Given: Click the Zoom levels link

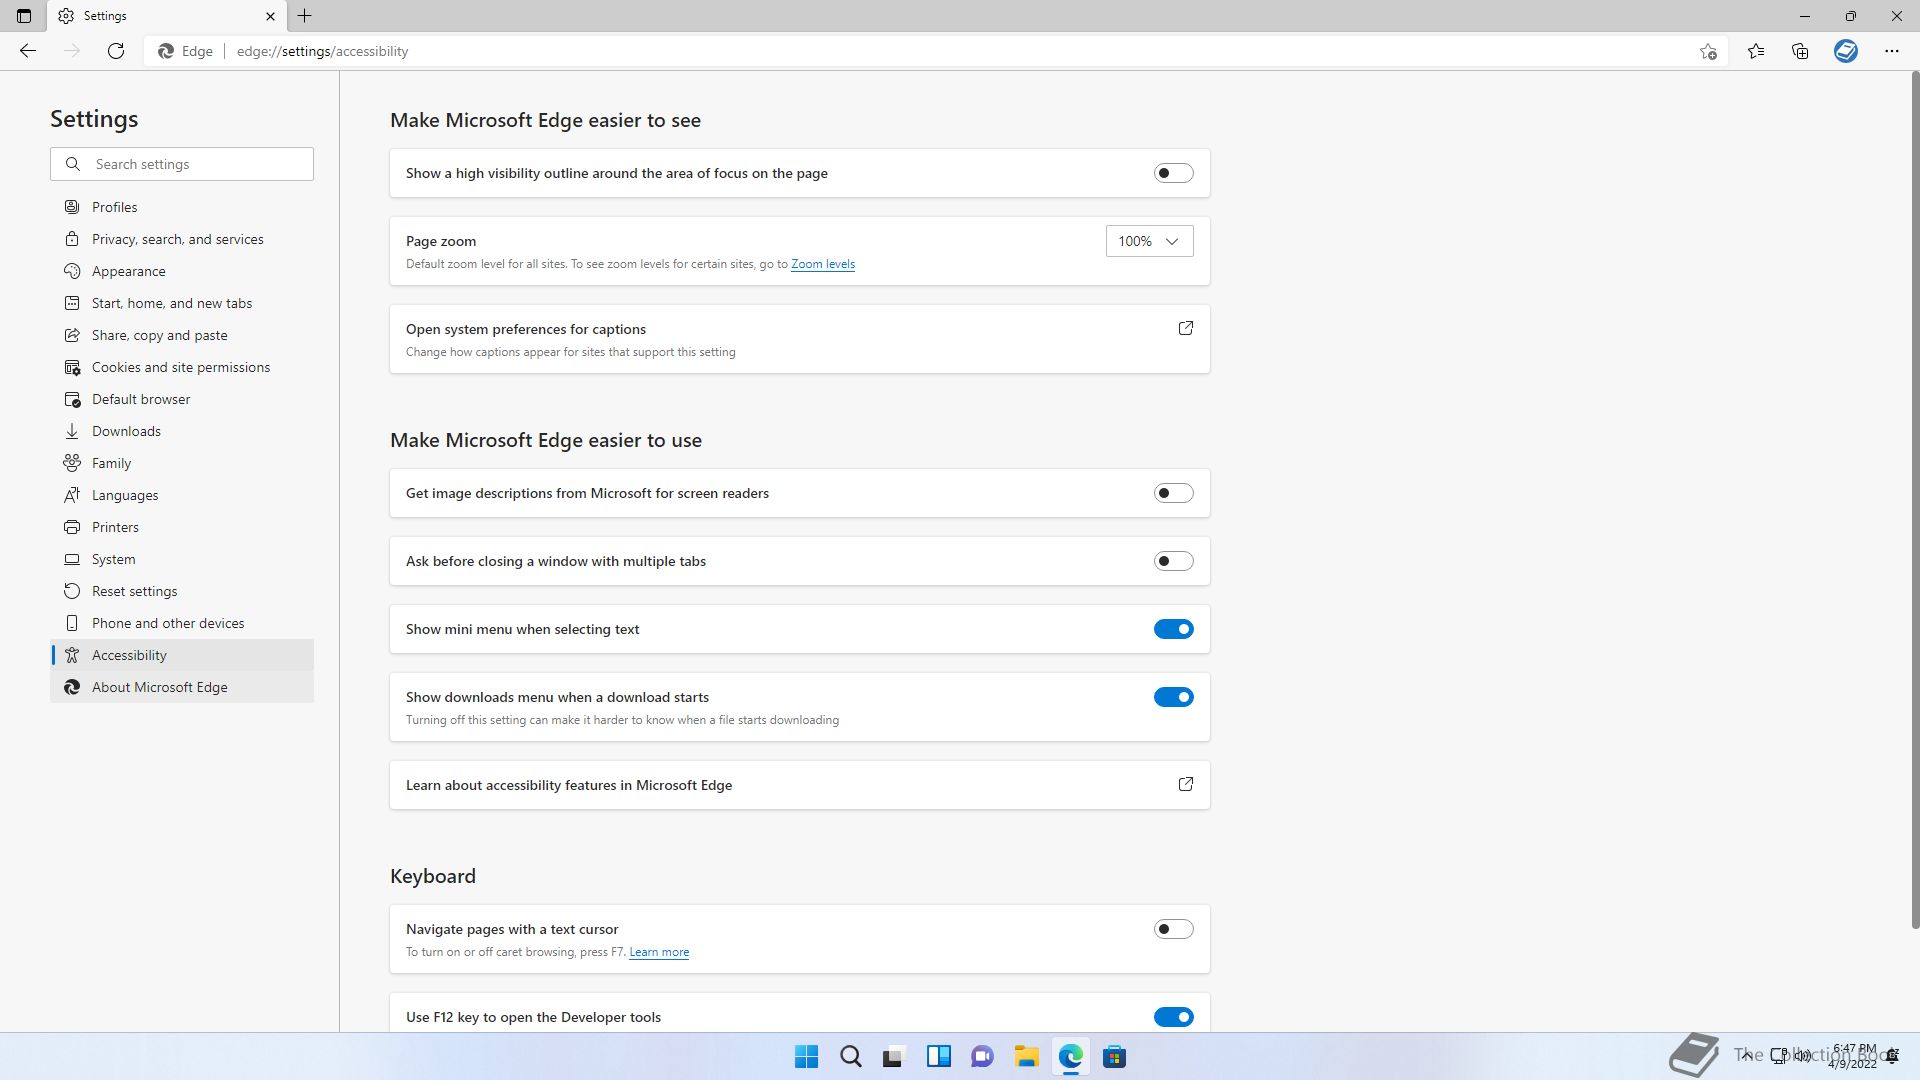Looking at the screenshot, I should (823, 264).
